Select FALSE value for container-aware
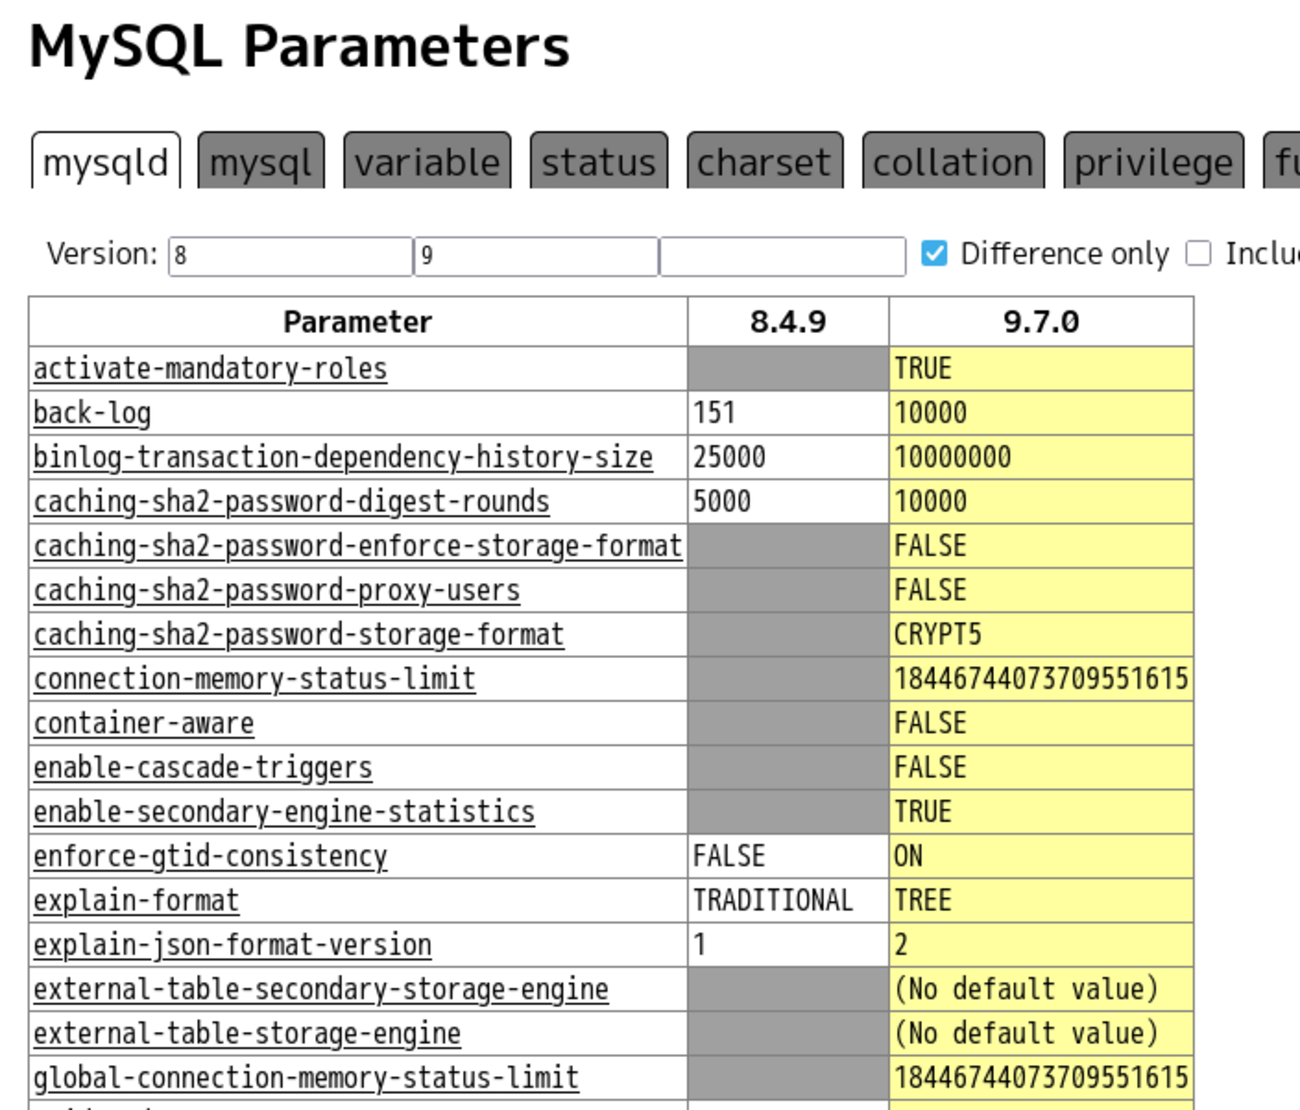 pos(931,723)
